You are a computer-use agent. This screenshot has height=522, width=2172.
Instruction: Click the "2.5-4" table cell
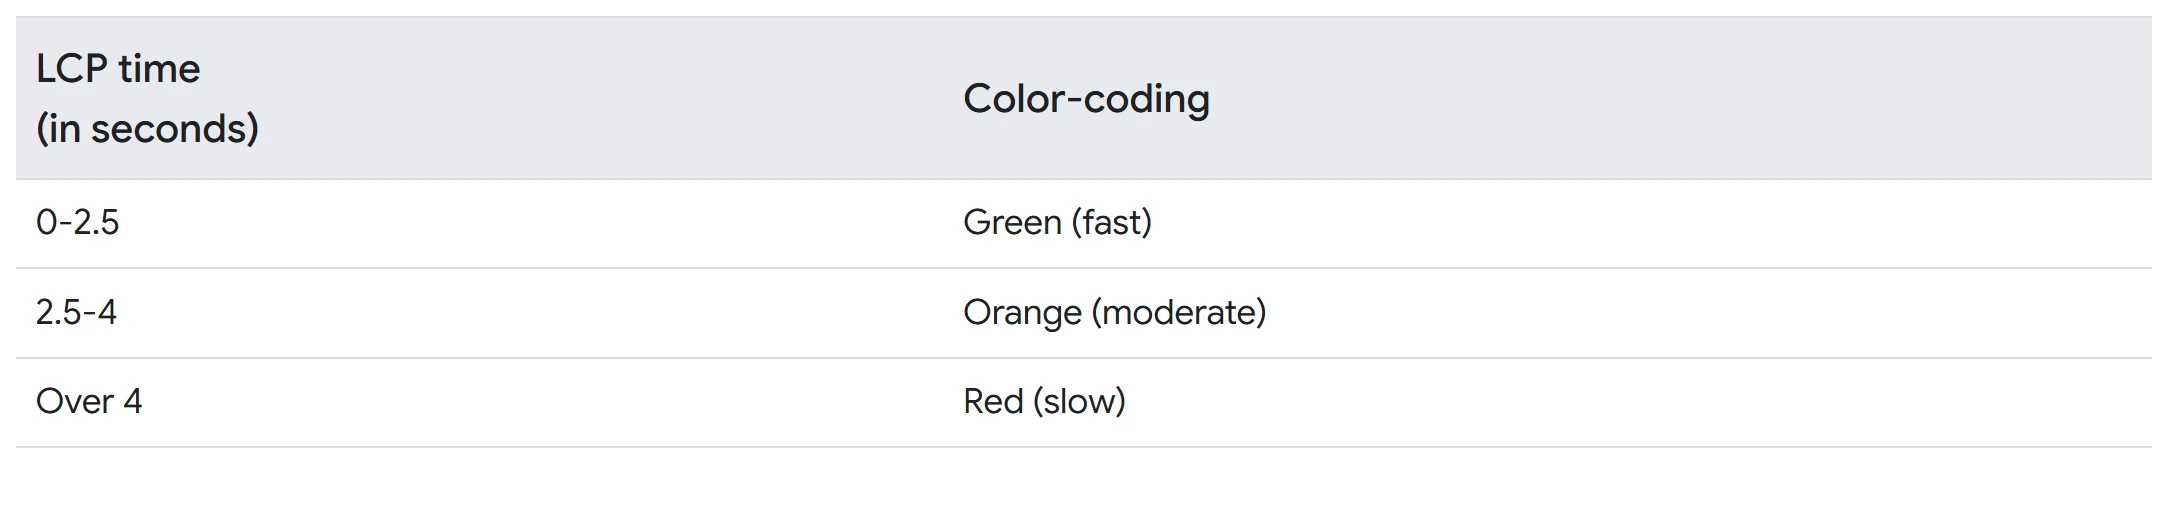76,313
